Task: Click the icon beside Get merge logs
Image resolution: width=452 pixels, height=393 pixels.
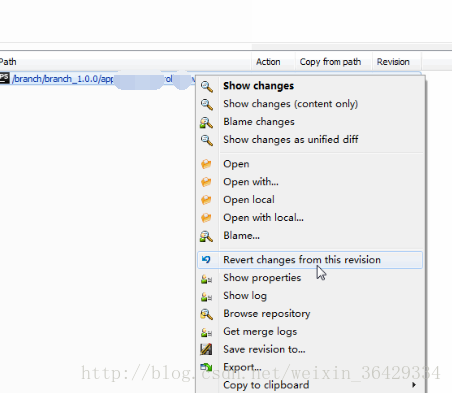Action: click(x=206, y=332)
